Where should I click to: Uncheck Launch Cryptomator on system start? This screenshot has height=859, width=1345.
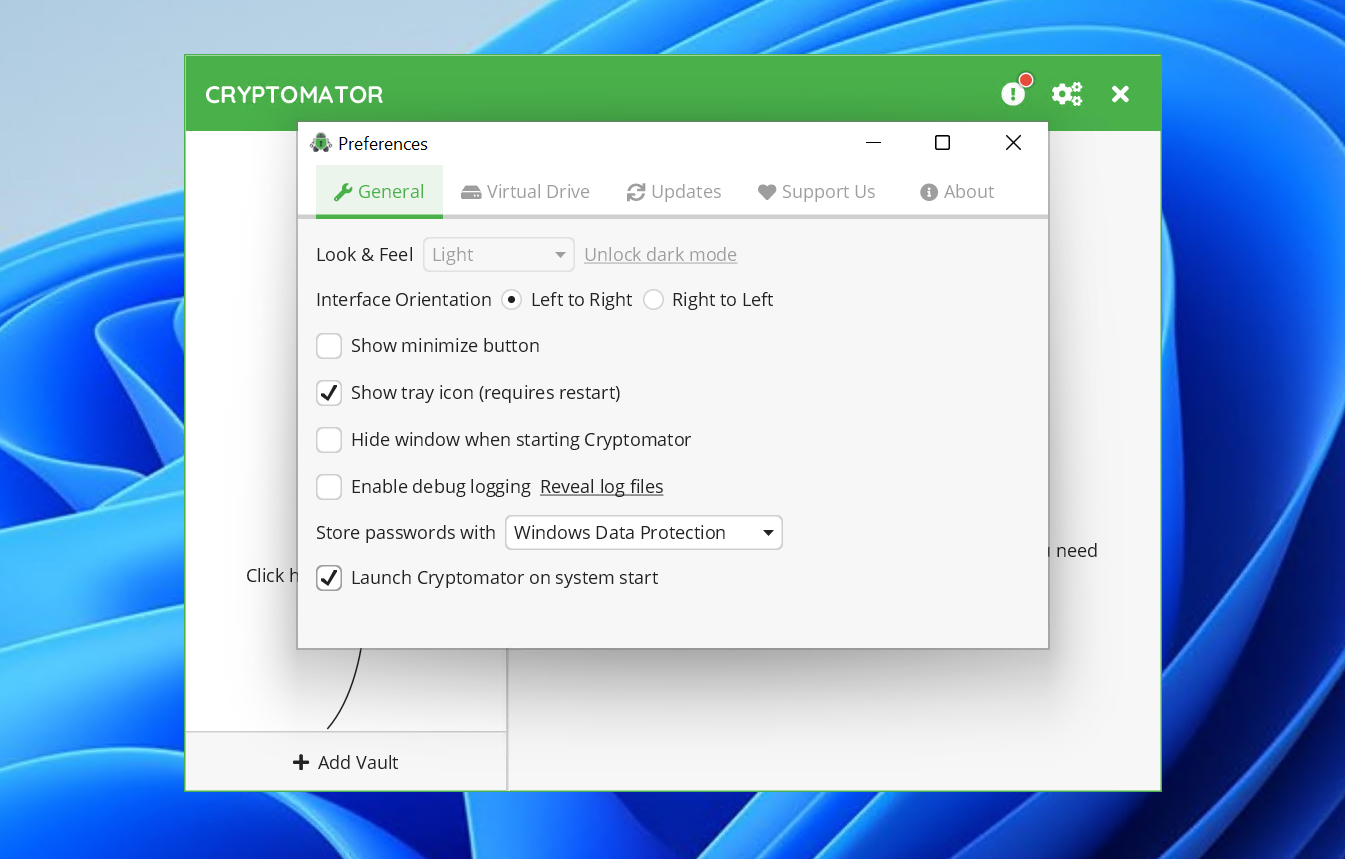coord(329,578)
